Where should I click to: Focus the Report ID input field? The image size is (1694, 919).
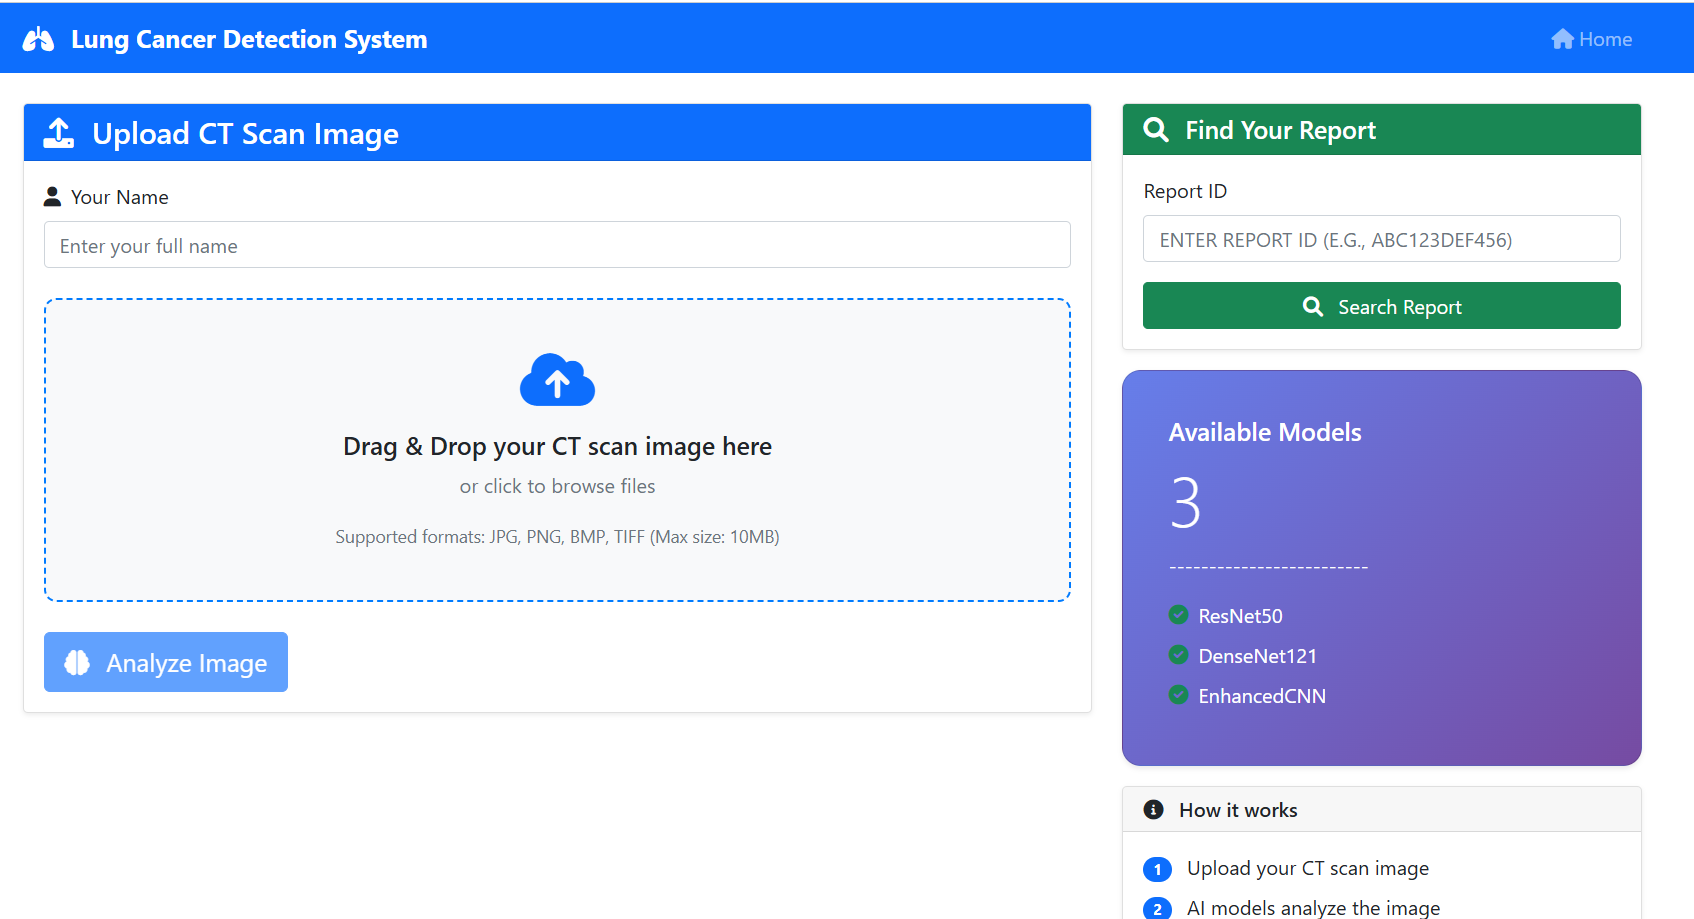pos(1381,239)
